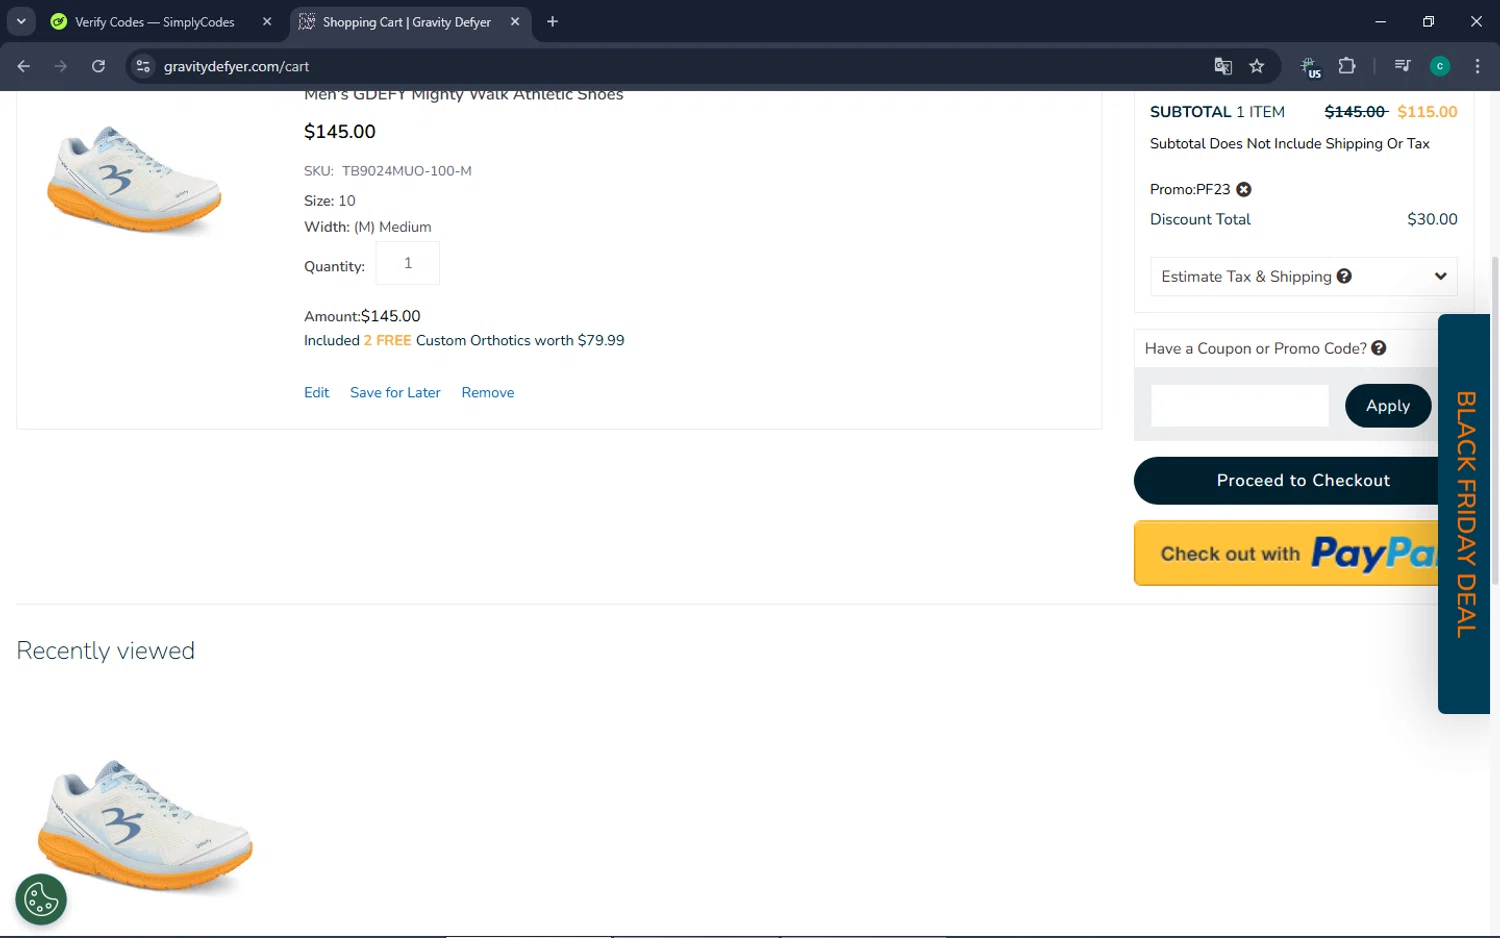Save the shoes for later
Screen dimensions: 1500x938
(x=395, y=392)
